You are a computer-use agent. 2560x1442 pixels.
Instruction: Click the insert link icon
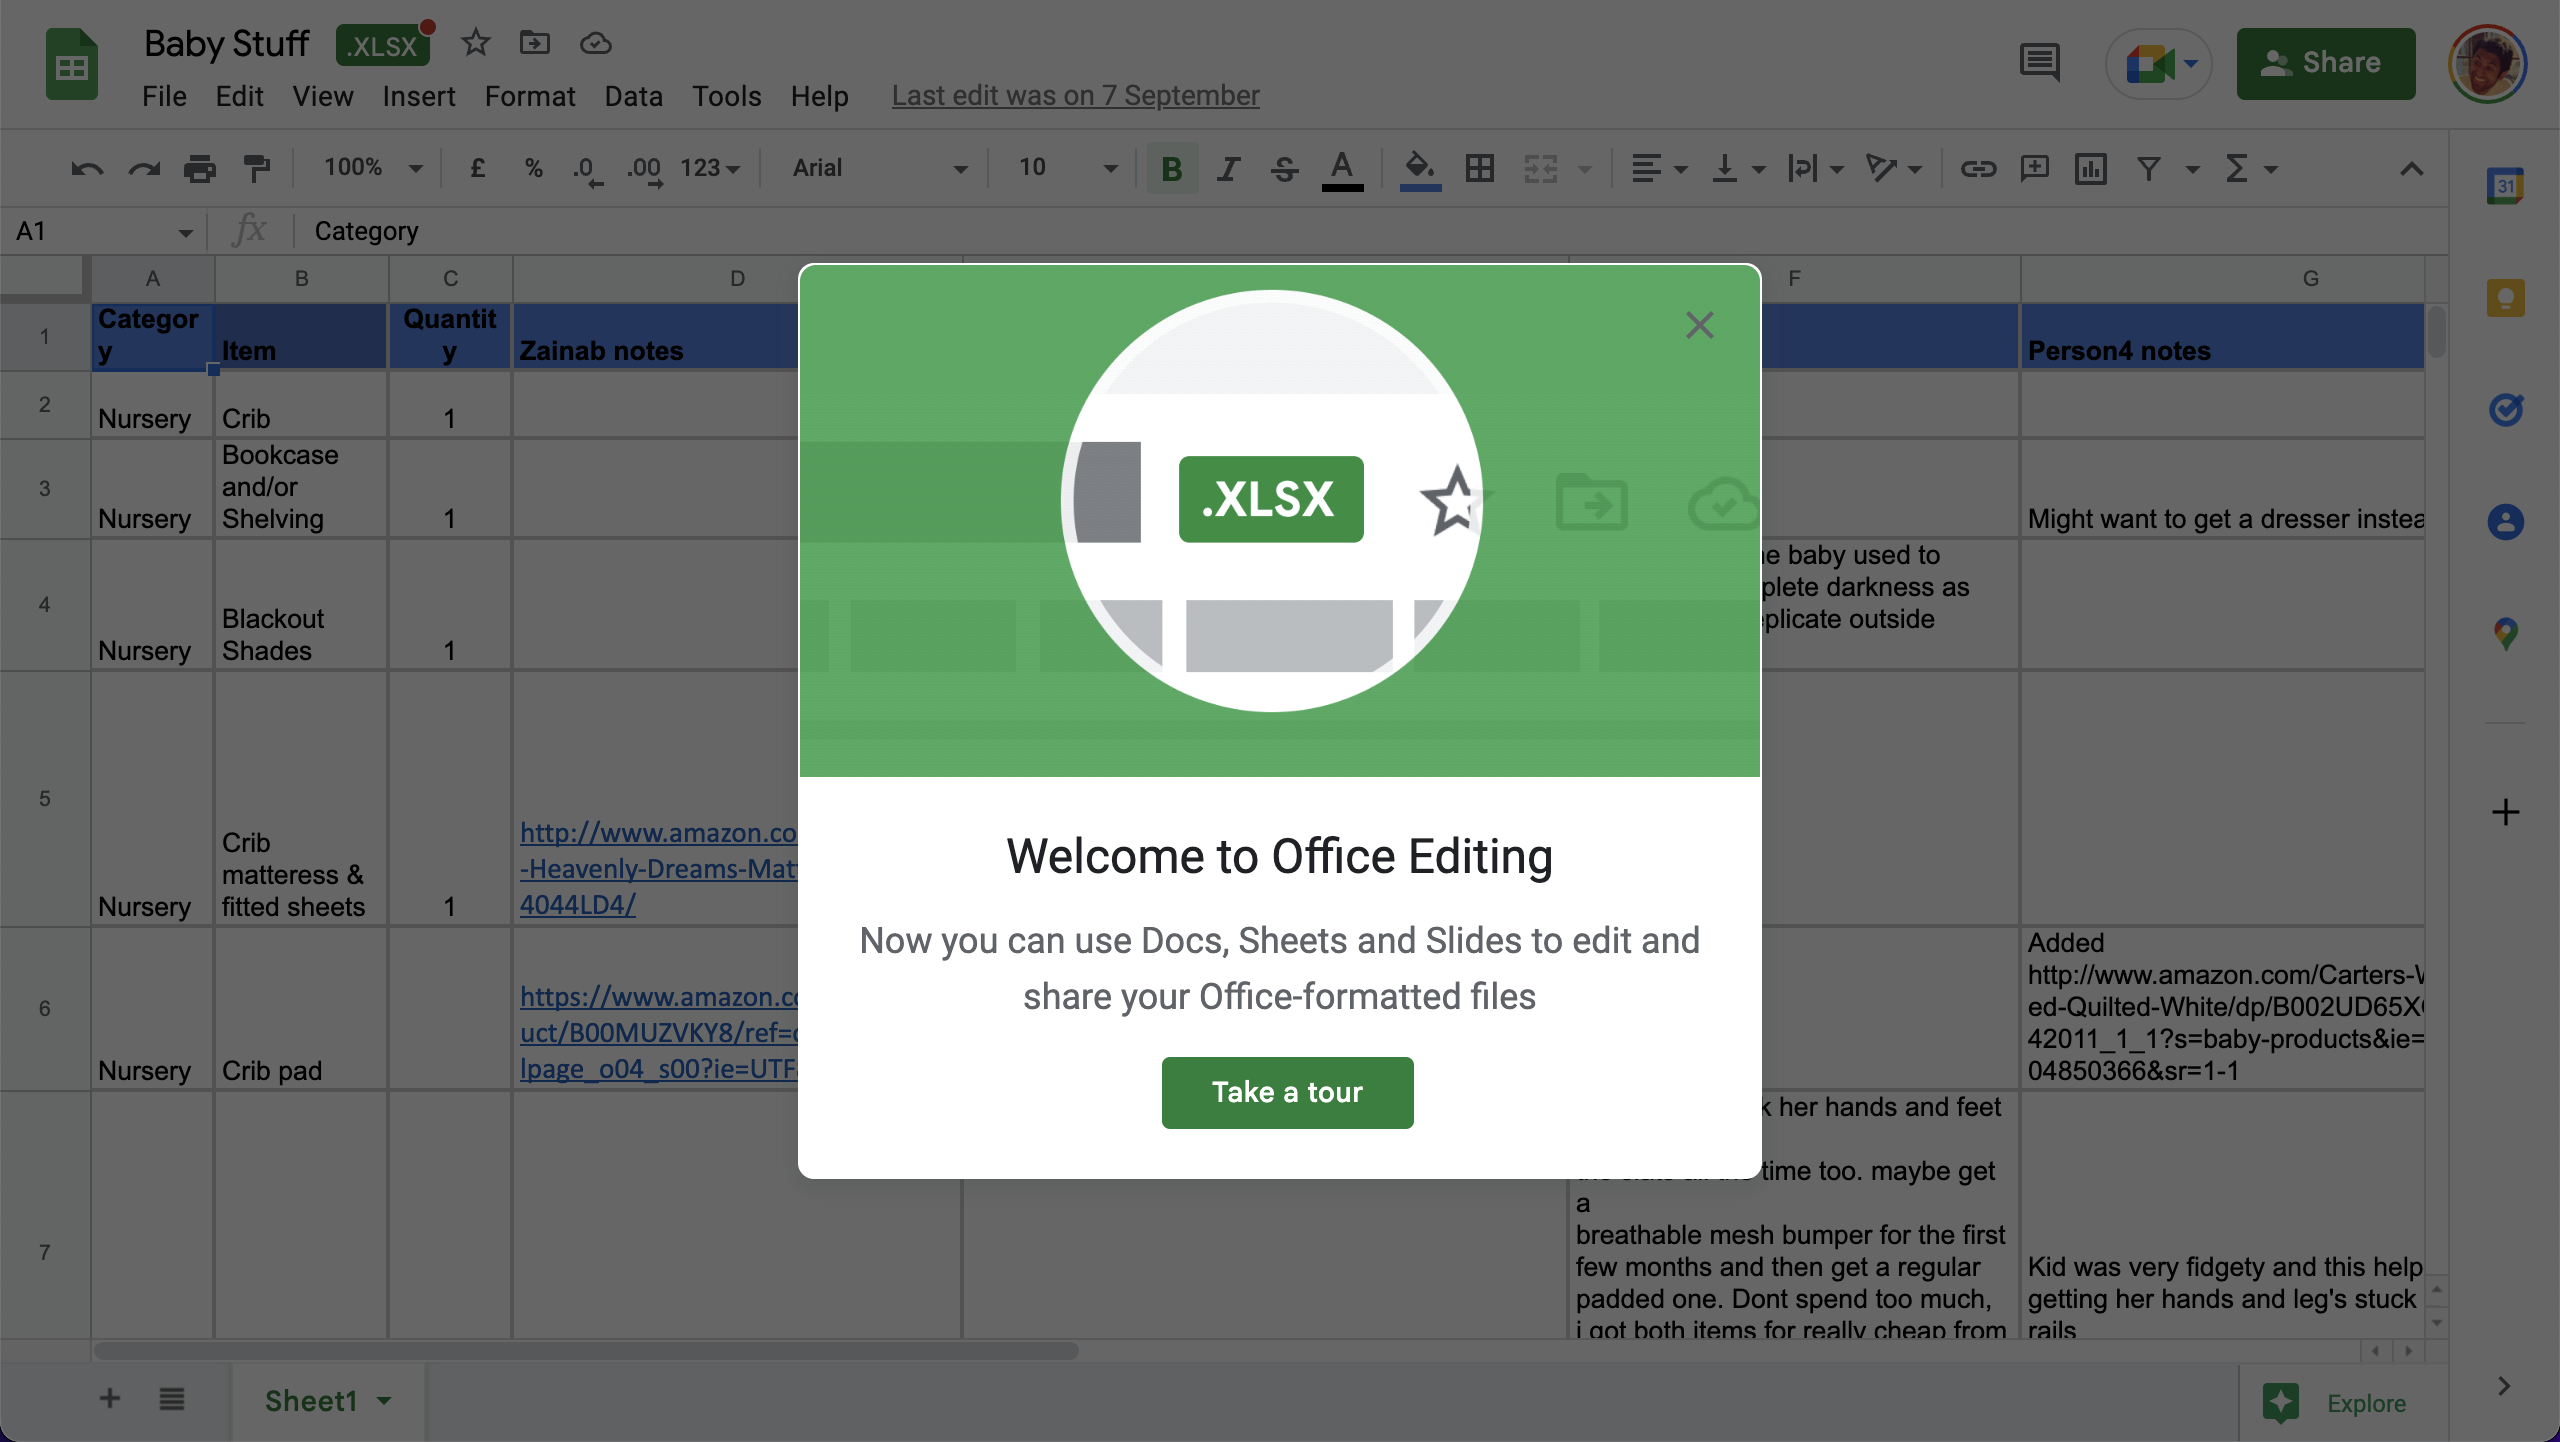pyautogui.click(x=1978, y=169)
